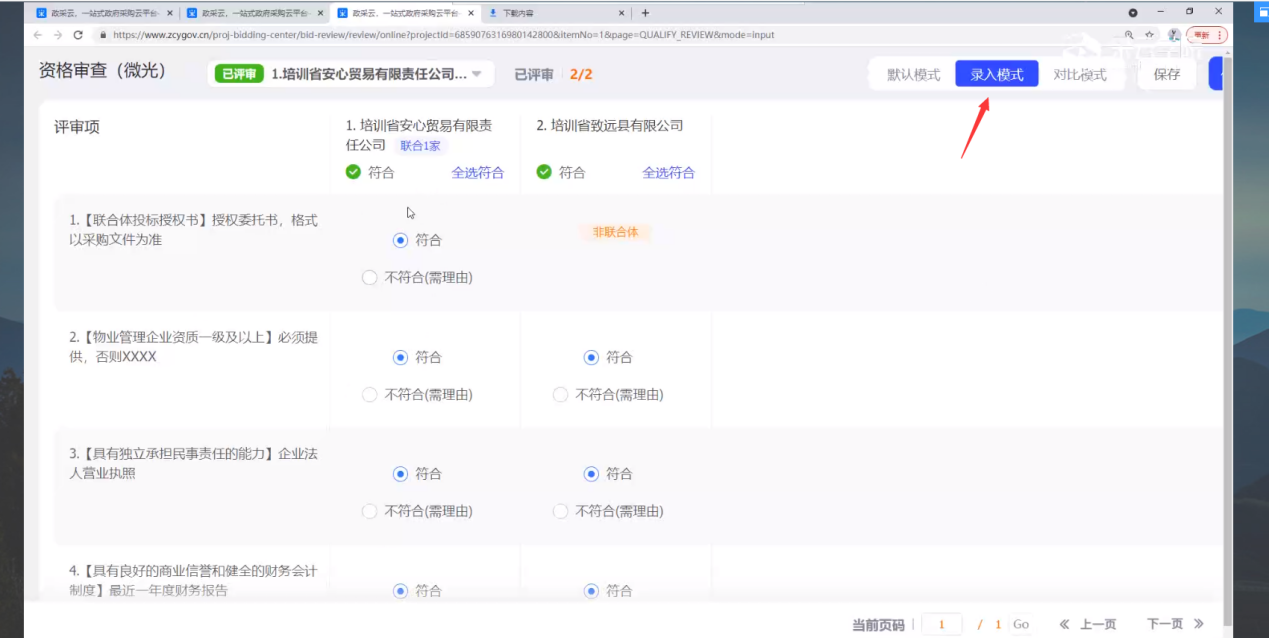Image resolution: width=1269 pixels, height=638 pixels.
Task: Click 全选符合 for 培训省致远县有限公司
Action: 669,172
